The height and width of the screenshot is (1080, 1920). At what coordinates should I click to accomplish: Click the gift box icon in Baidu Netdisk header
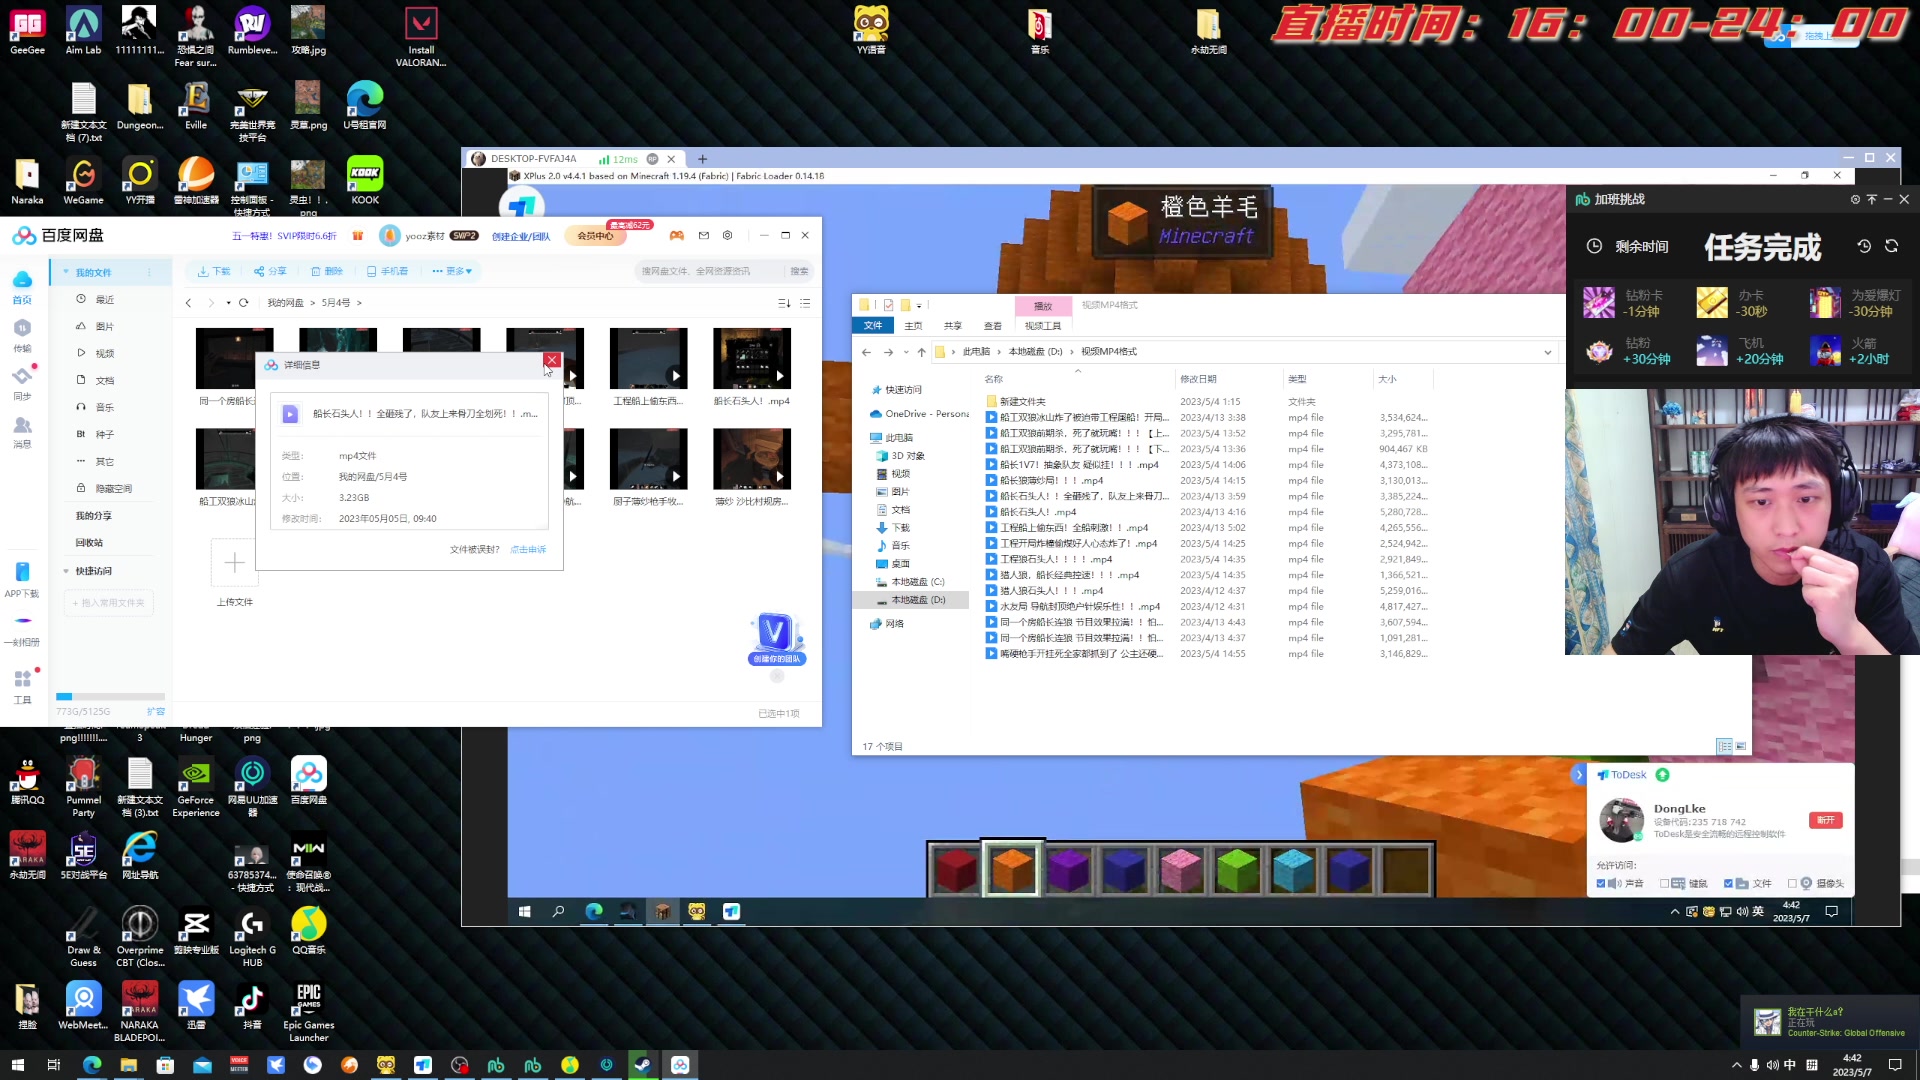(357, 236)
